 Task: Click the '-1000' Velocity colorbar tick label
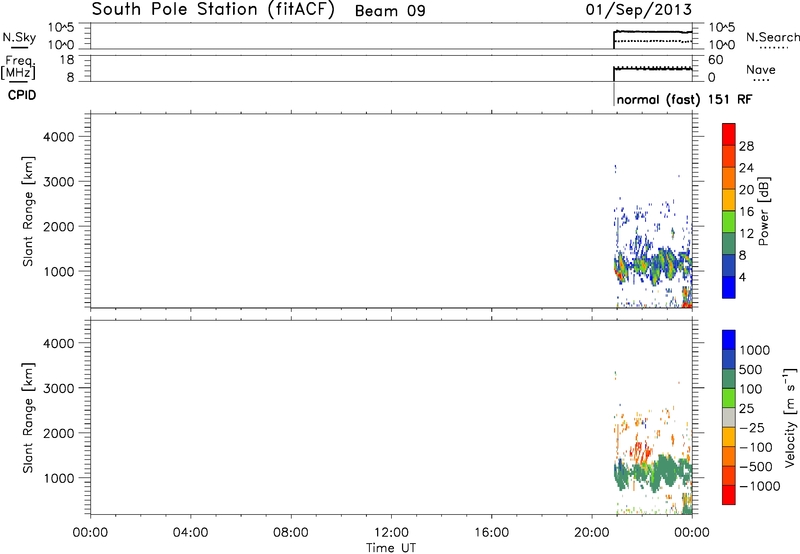[760, 486]
